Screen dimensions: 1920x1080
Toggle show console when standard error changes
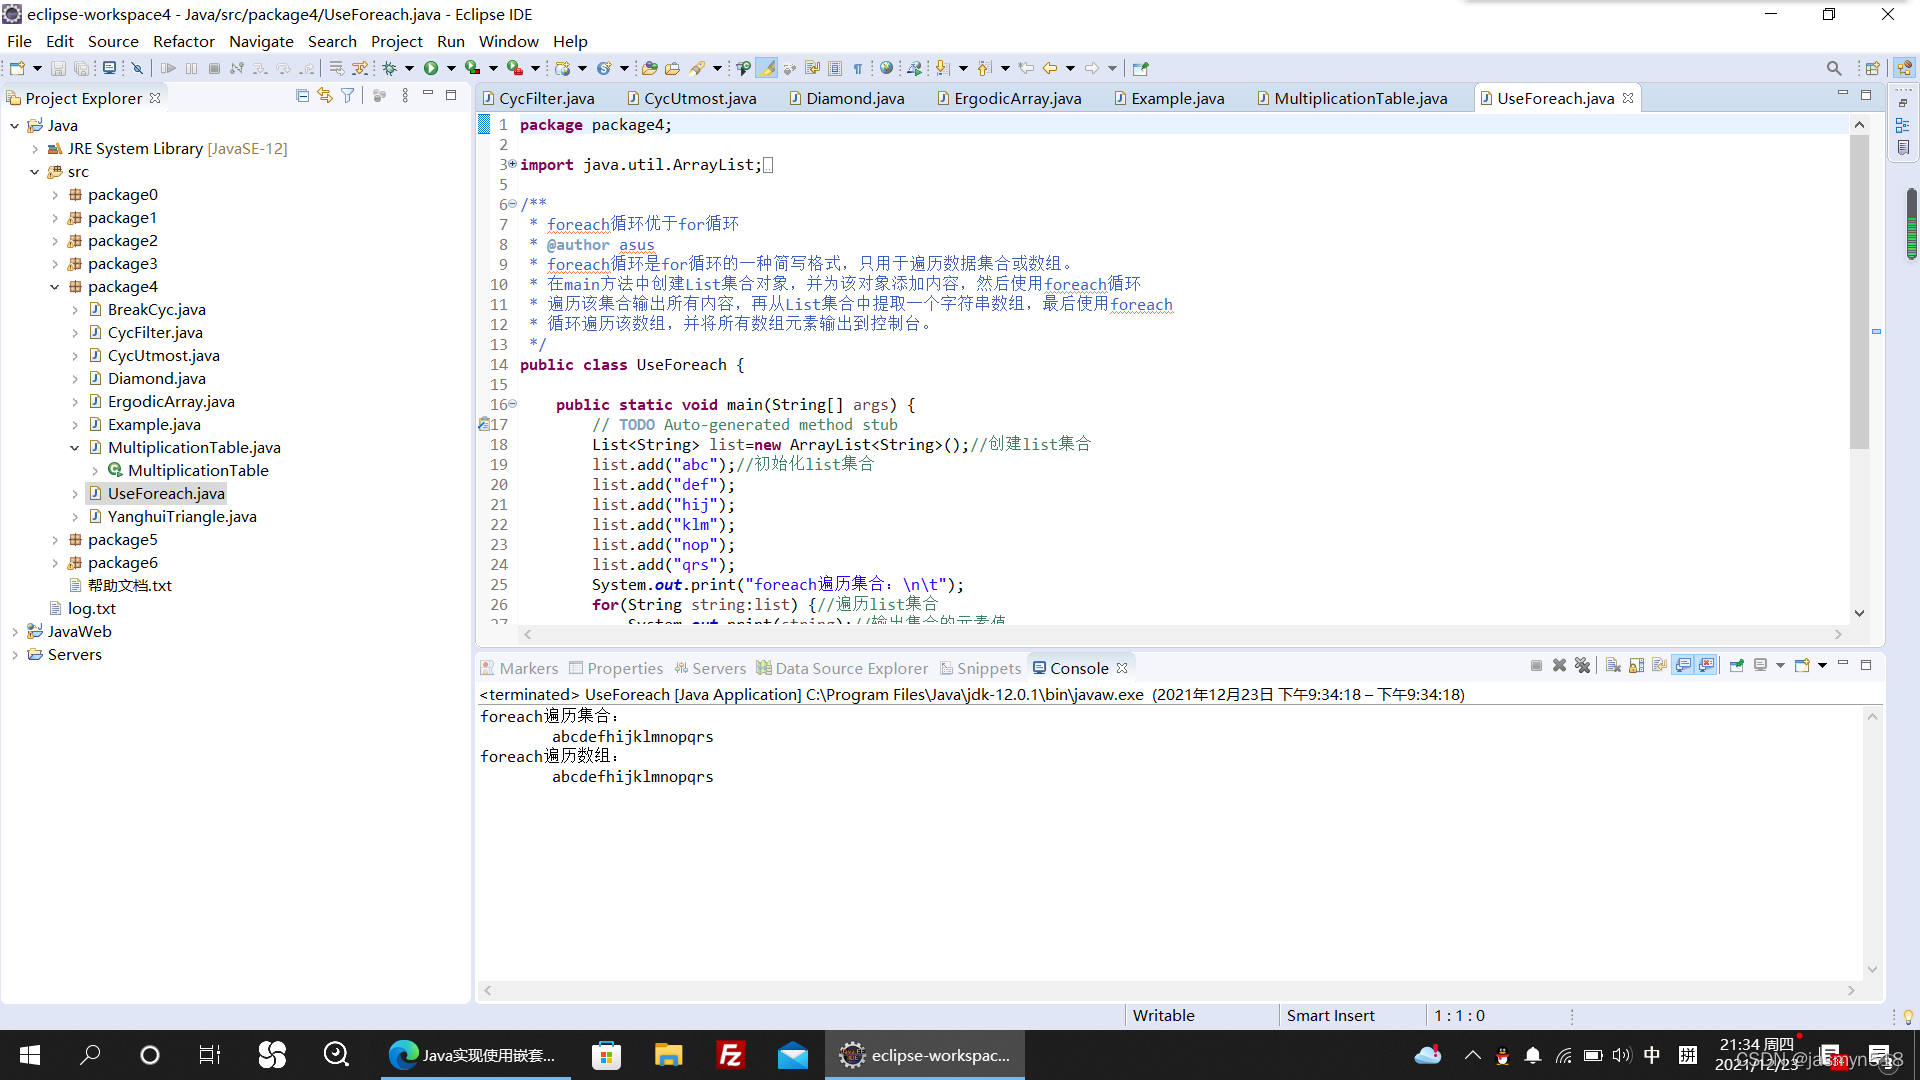(x=1707, y=666)
